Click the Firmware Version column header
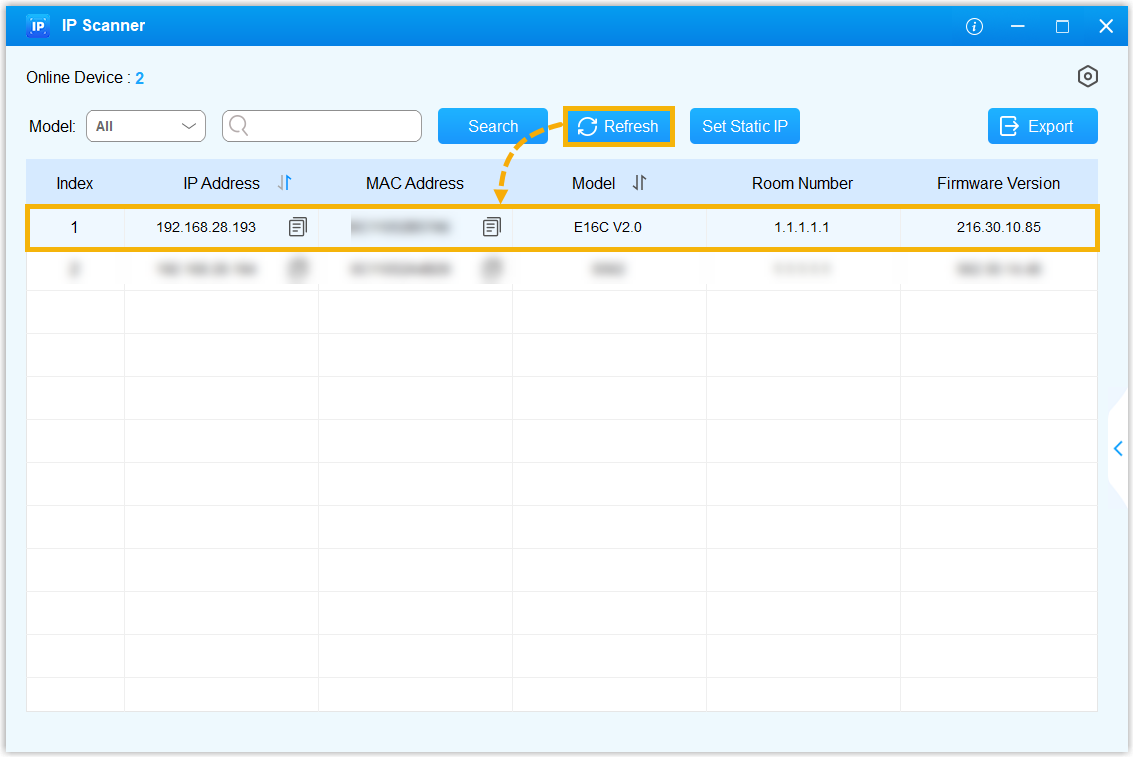Viewport: 1134px width, 758px height. coord(998,183)
